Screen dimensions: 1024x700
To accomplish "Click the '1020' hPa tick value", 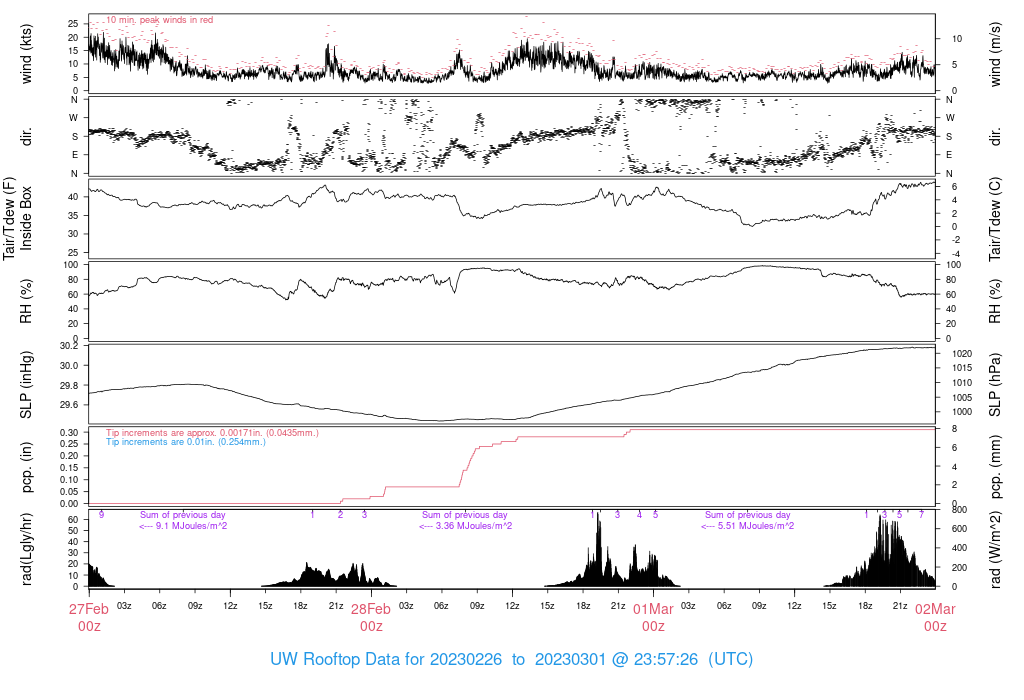I will click(x=962, y=354).
